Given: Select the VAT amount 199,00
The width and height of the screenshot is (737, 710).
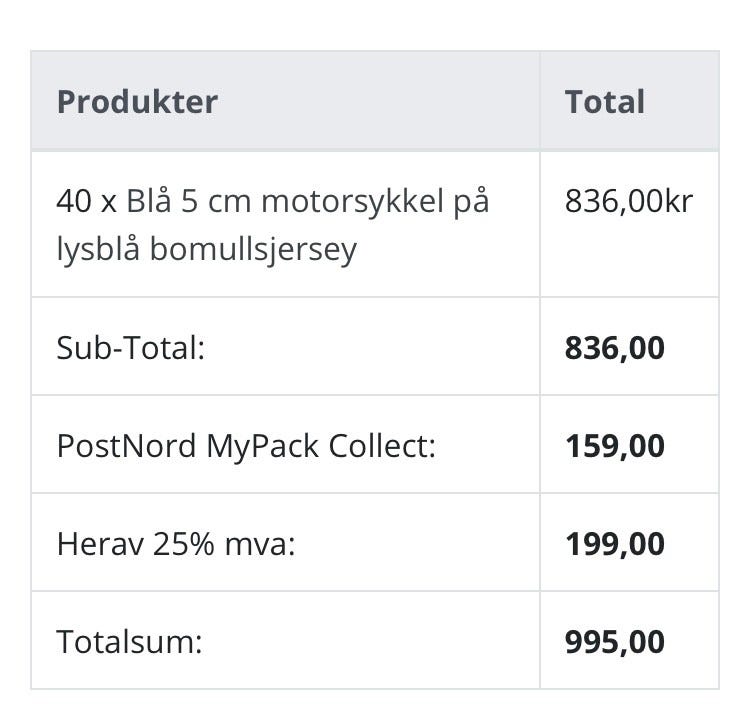Looking at the screenshot, I should click(614, 544).
